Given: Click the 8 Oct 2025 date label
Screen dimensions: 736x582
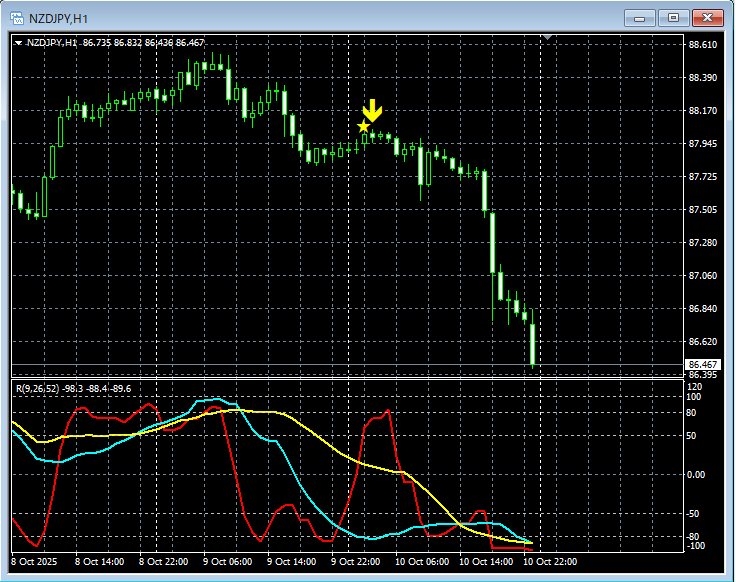Looking at the screenshot, I should (x=36, y=562).
